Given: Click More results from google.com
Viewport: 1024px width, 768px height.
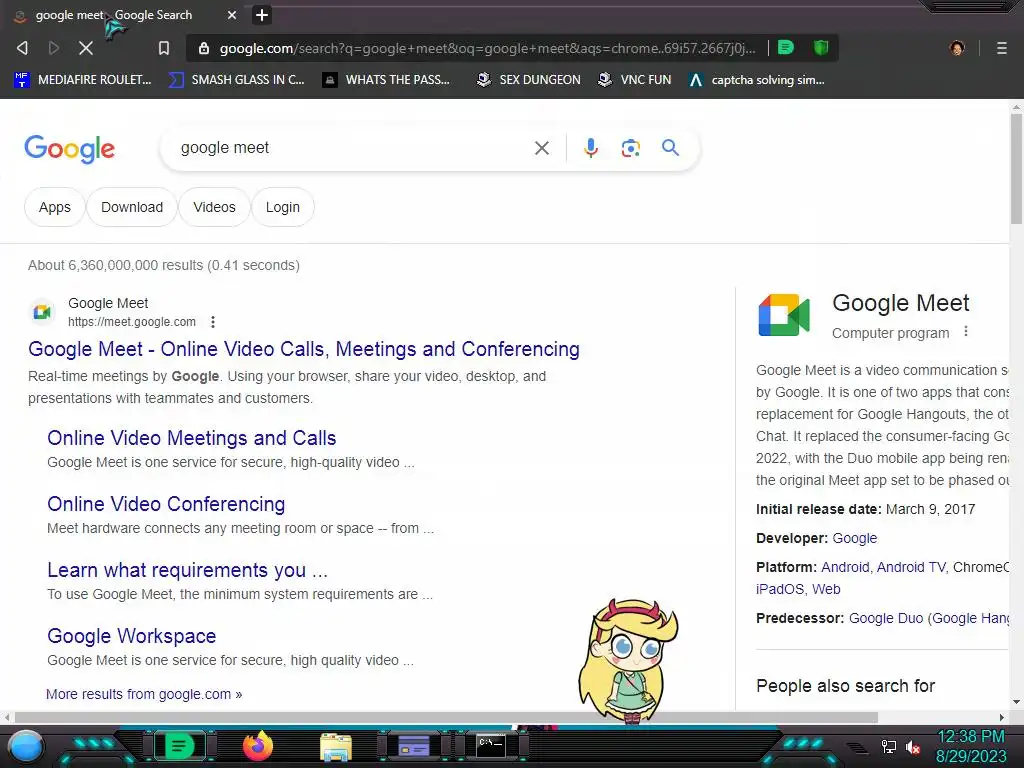Looking at the screenshot, I should (x=144, y=694).
